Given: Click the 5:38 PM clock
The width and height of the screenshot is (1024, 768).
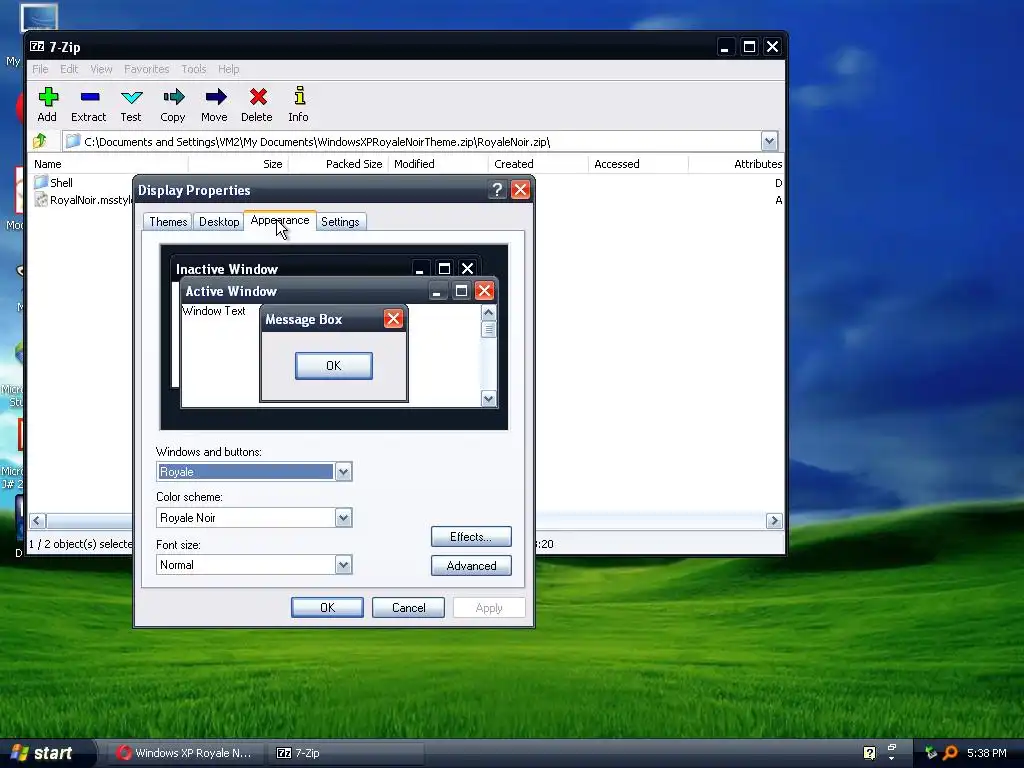Looking at the screenshot, I should [987, 753].
